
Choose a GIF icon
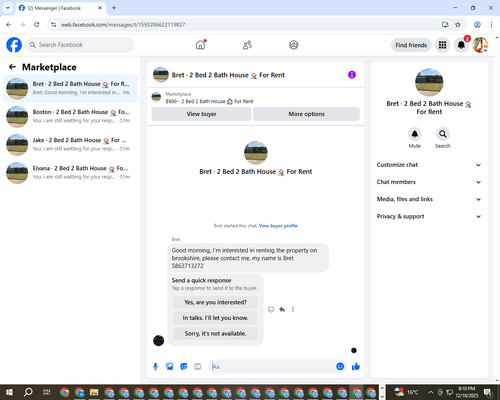(198, 367)
